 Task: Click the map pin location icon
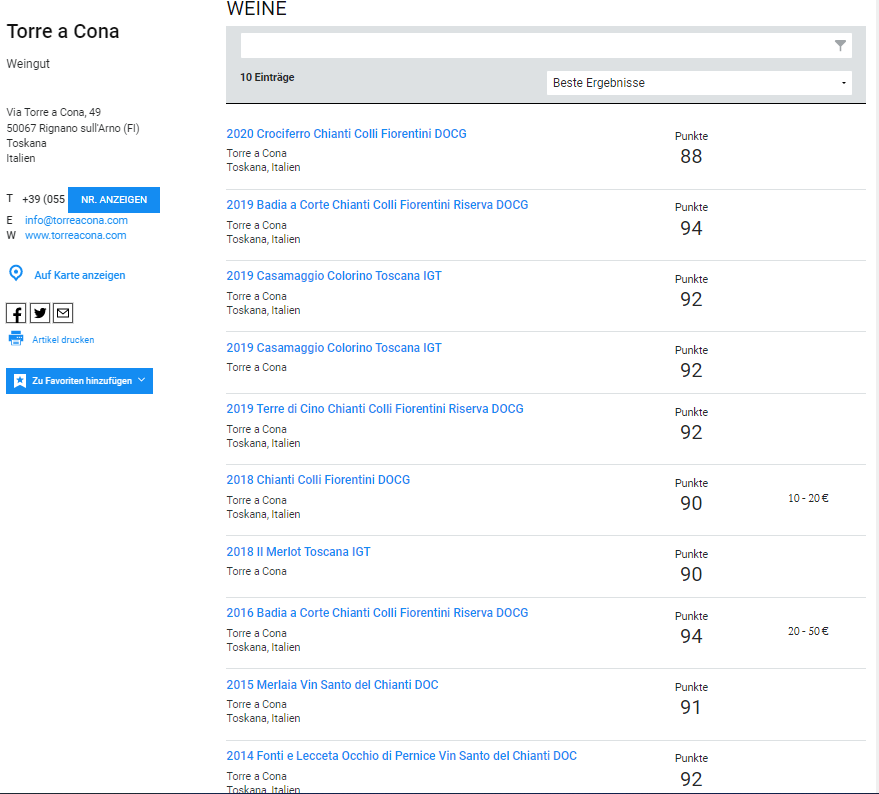point(16,273)
